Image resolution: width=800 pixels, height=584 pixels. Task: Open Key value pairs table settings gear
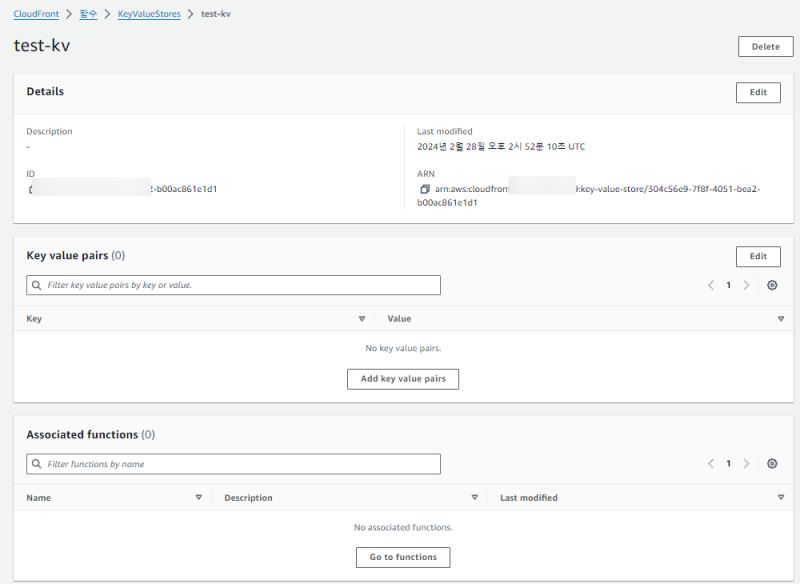[x=772, y=285]
